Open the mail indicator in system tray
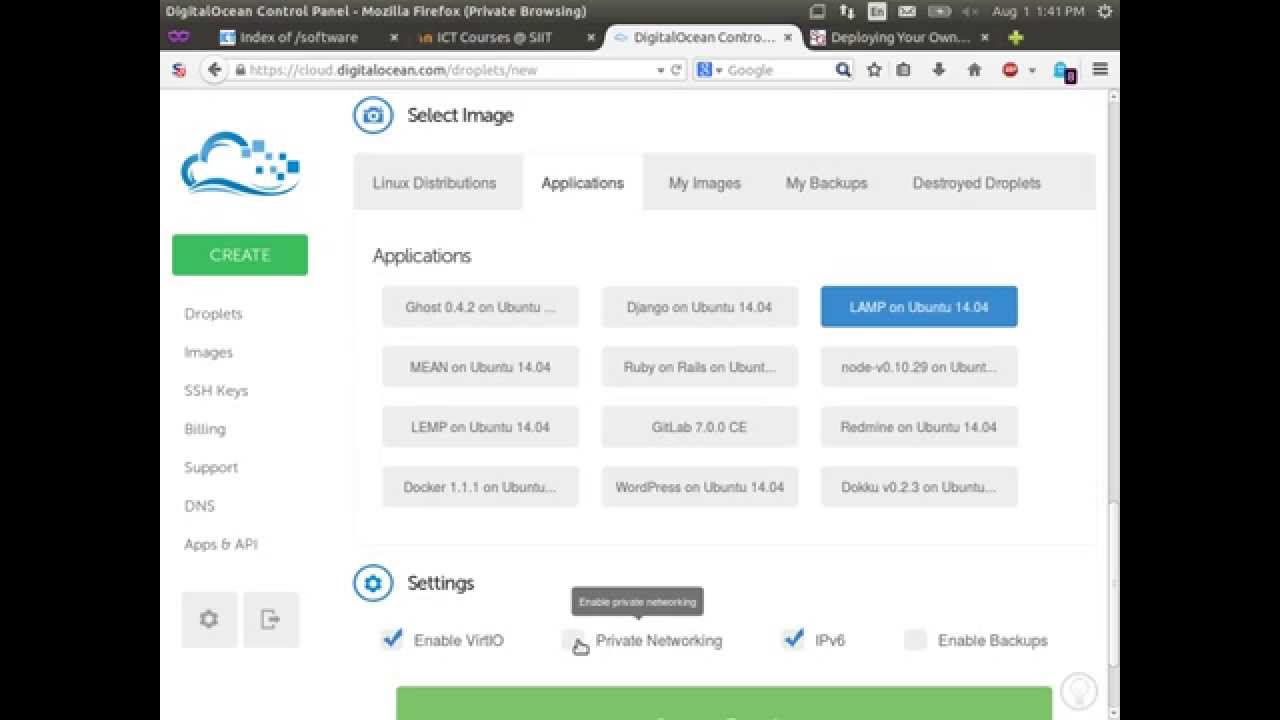 (x=906, y=11)
